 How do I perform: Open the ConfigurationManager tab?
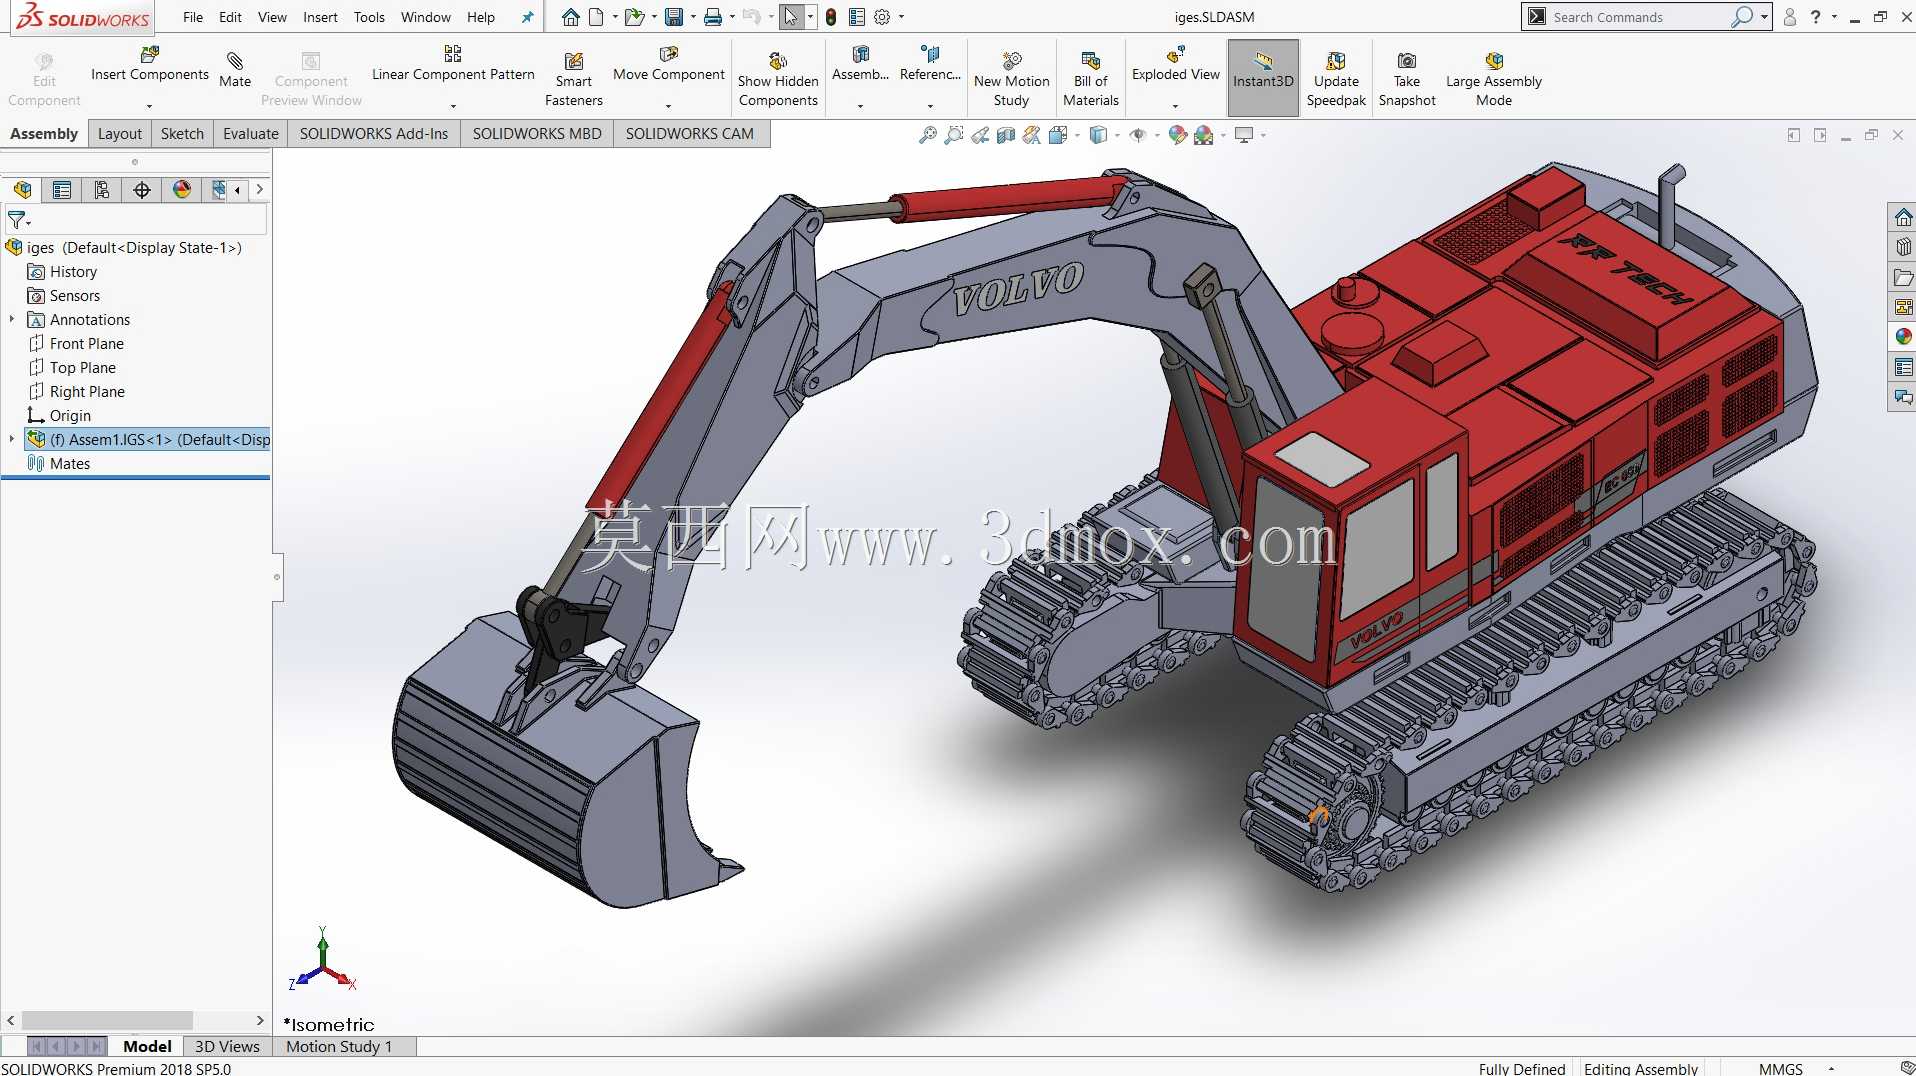pos(102,190)
